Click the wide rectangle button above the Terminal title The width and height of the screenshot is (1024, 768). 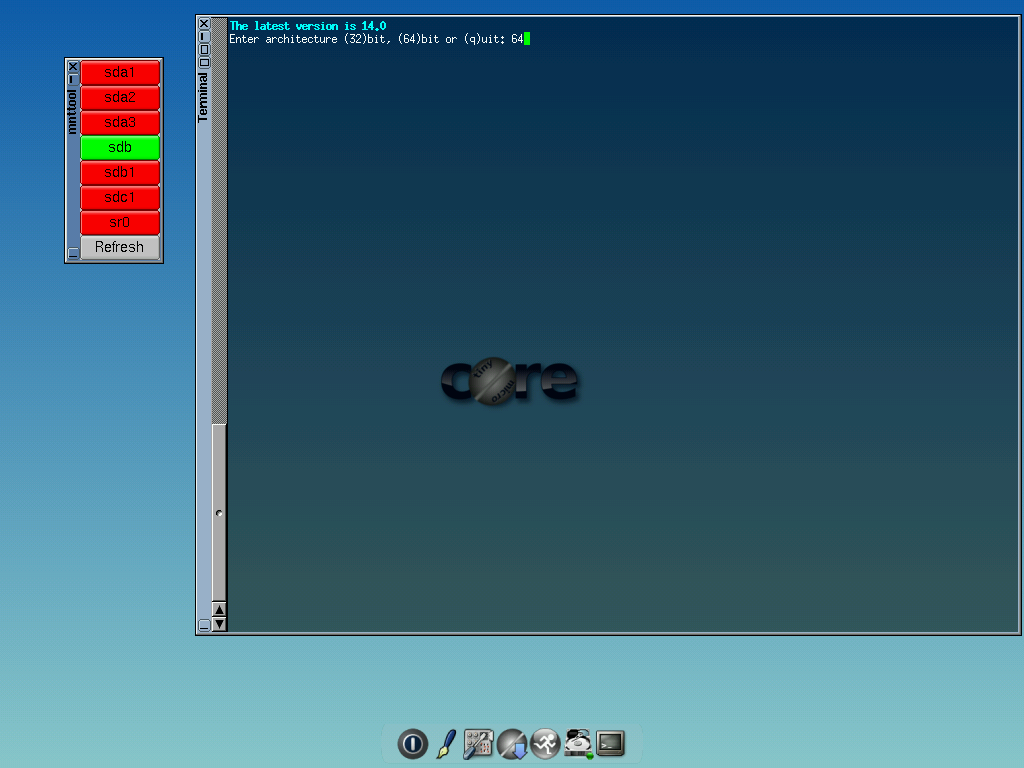pos(204,63)
